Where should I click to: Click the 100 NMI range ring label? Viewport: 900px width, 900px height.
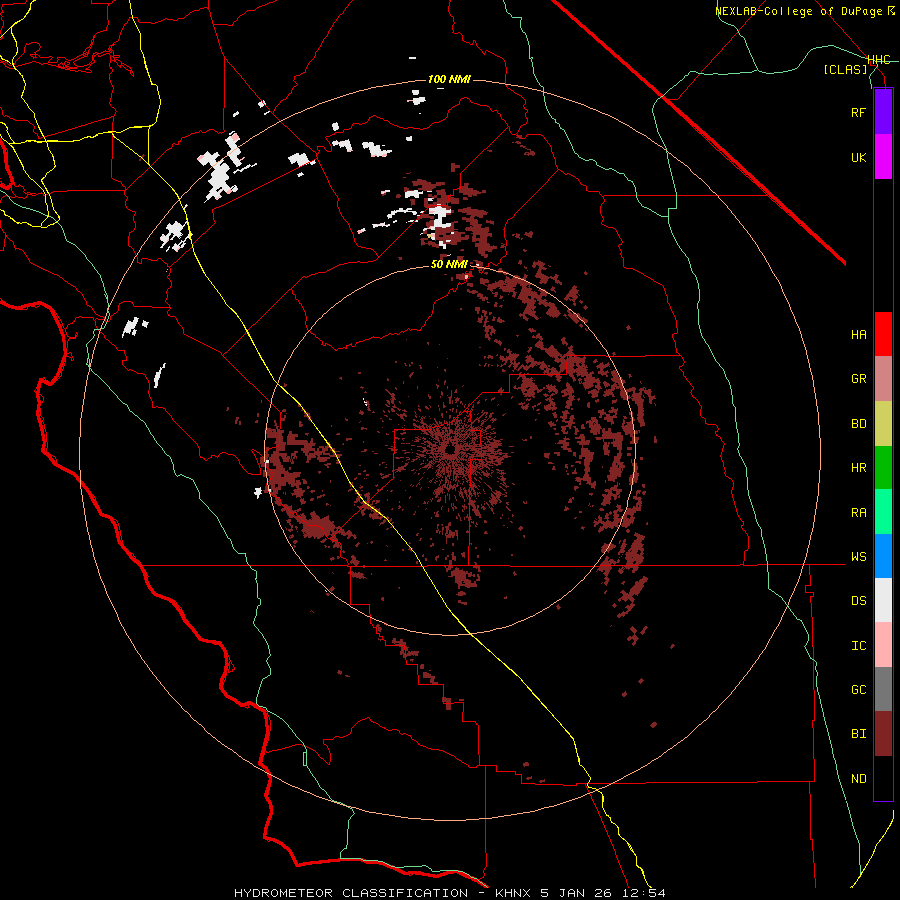coord(449,79)
